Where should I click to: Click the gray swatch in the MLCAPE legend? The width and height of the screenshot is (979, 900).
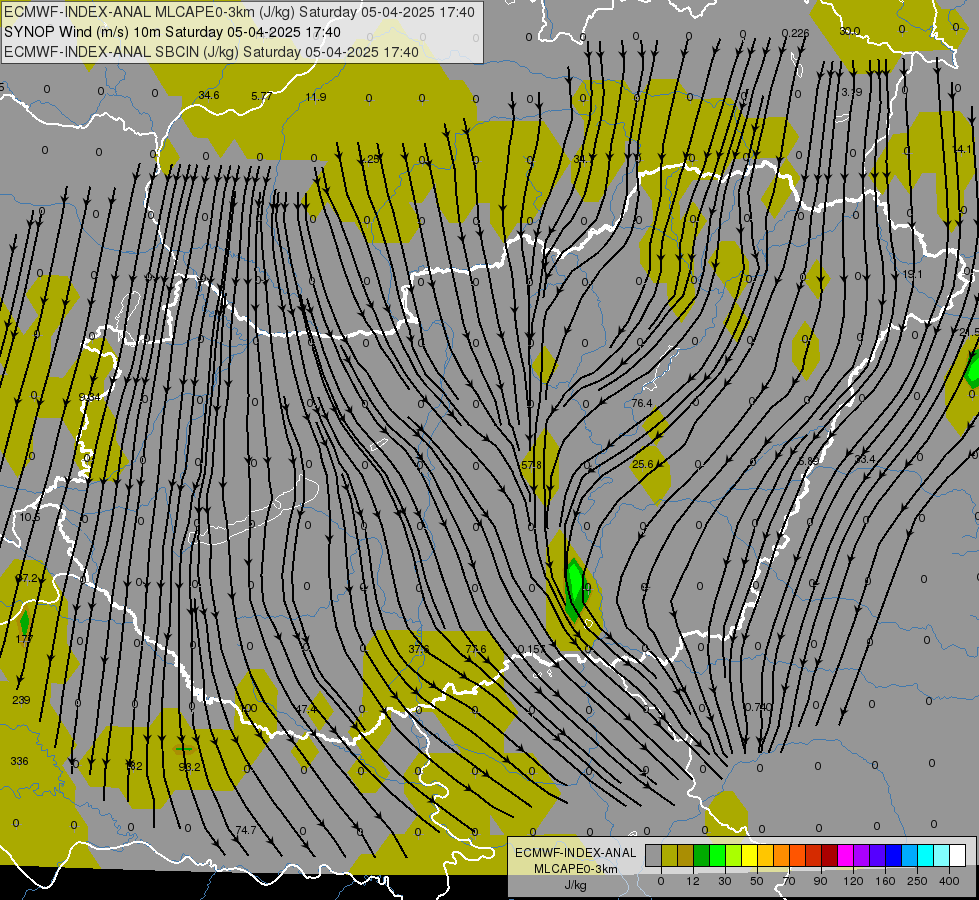click(653, 856)
